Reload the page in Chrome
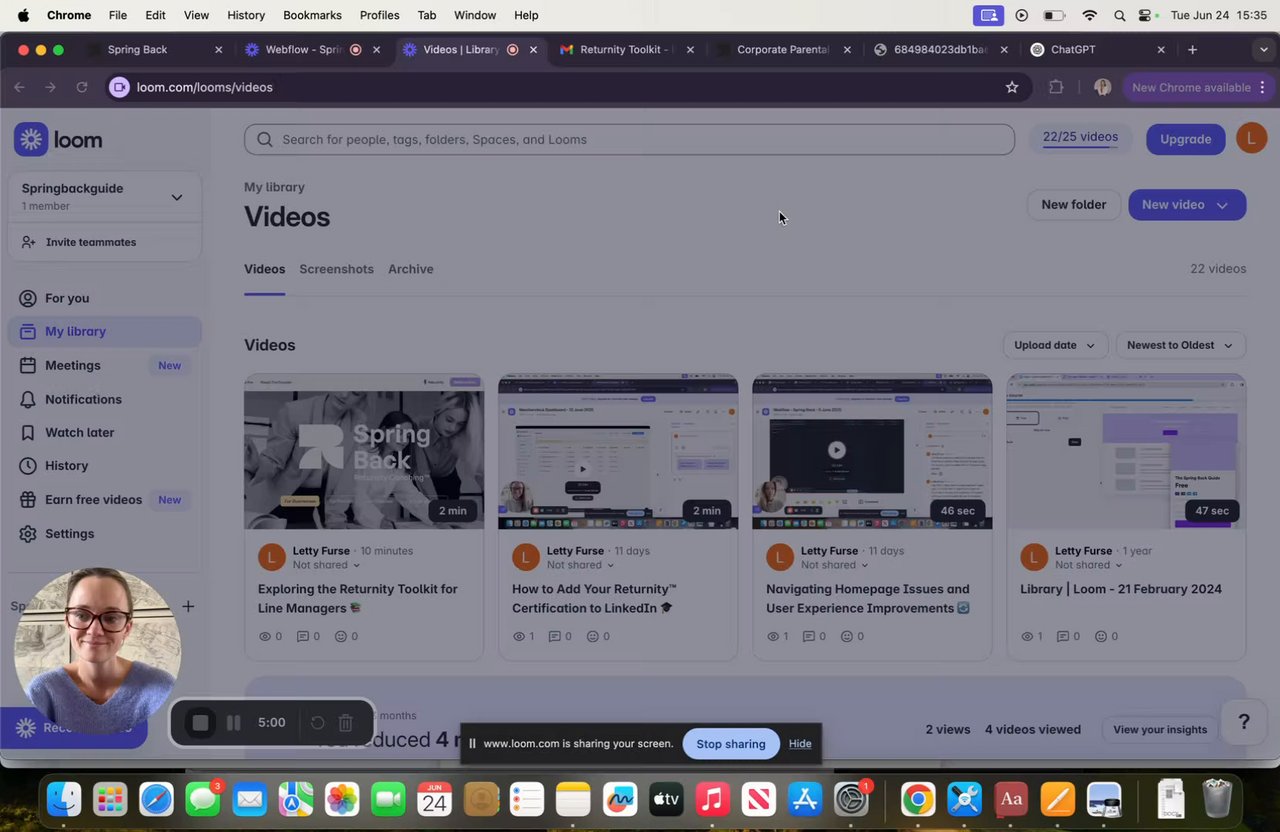Image resolution: width=1280 pixels, height=832 pixels. click(82, 87)
